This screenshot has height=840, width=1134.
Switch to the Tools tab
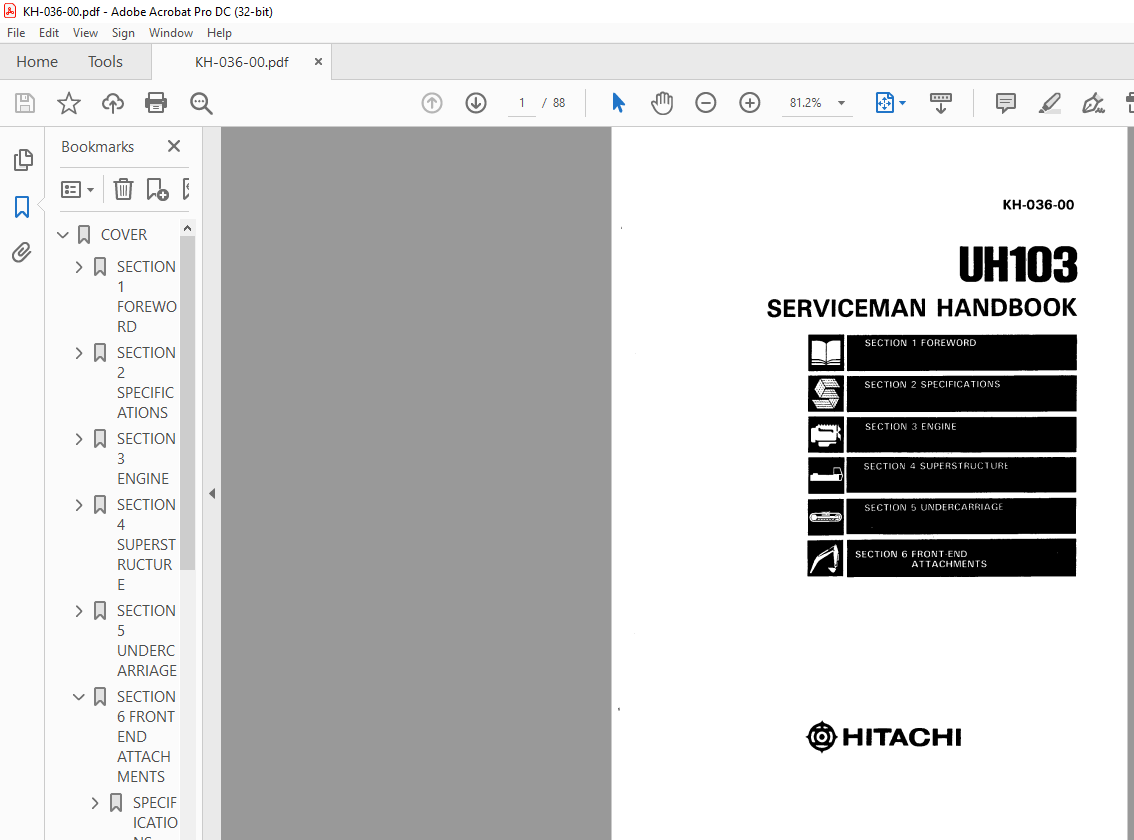click(x=106, y=61)
